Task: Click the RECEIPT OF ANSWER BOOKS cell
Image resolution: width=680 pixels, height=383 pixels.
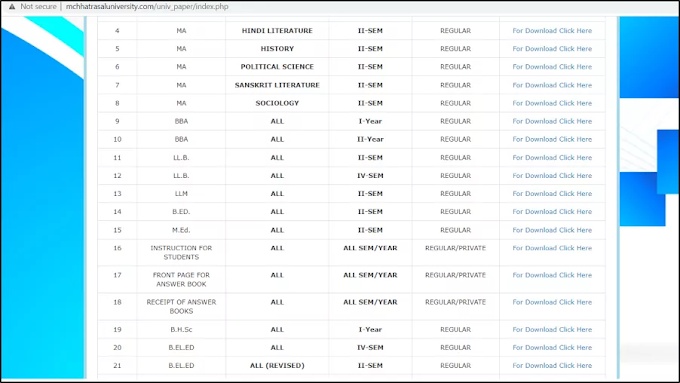Action: coord(181,307)
